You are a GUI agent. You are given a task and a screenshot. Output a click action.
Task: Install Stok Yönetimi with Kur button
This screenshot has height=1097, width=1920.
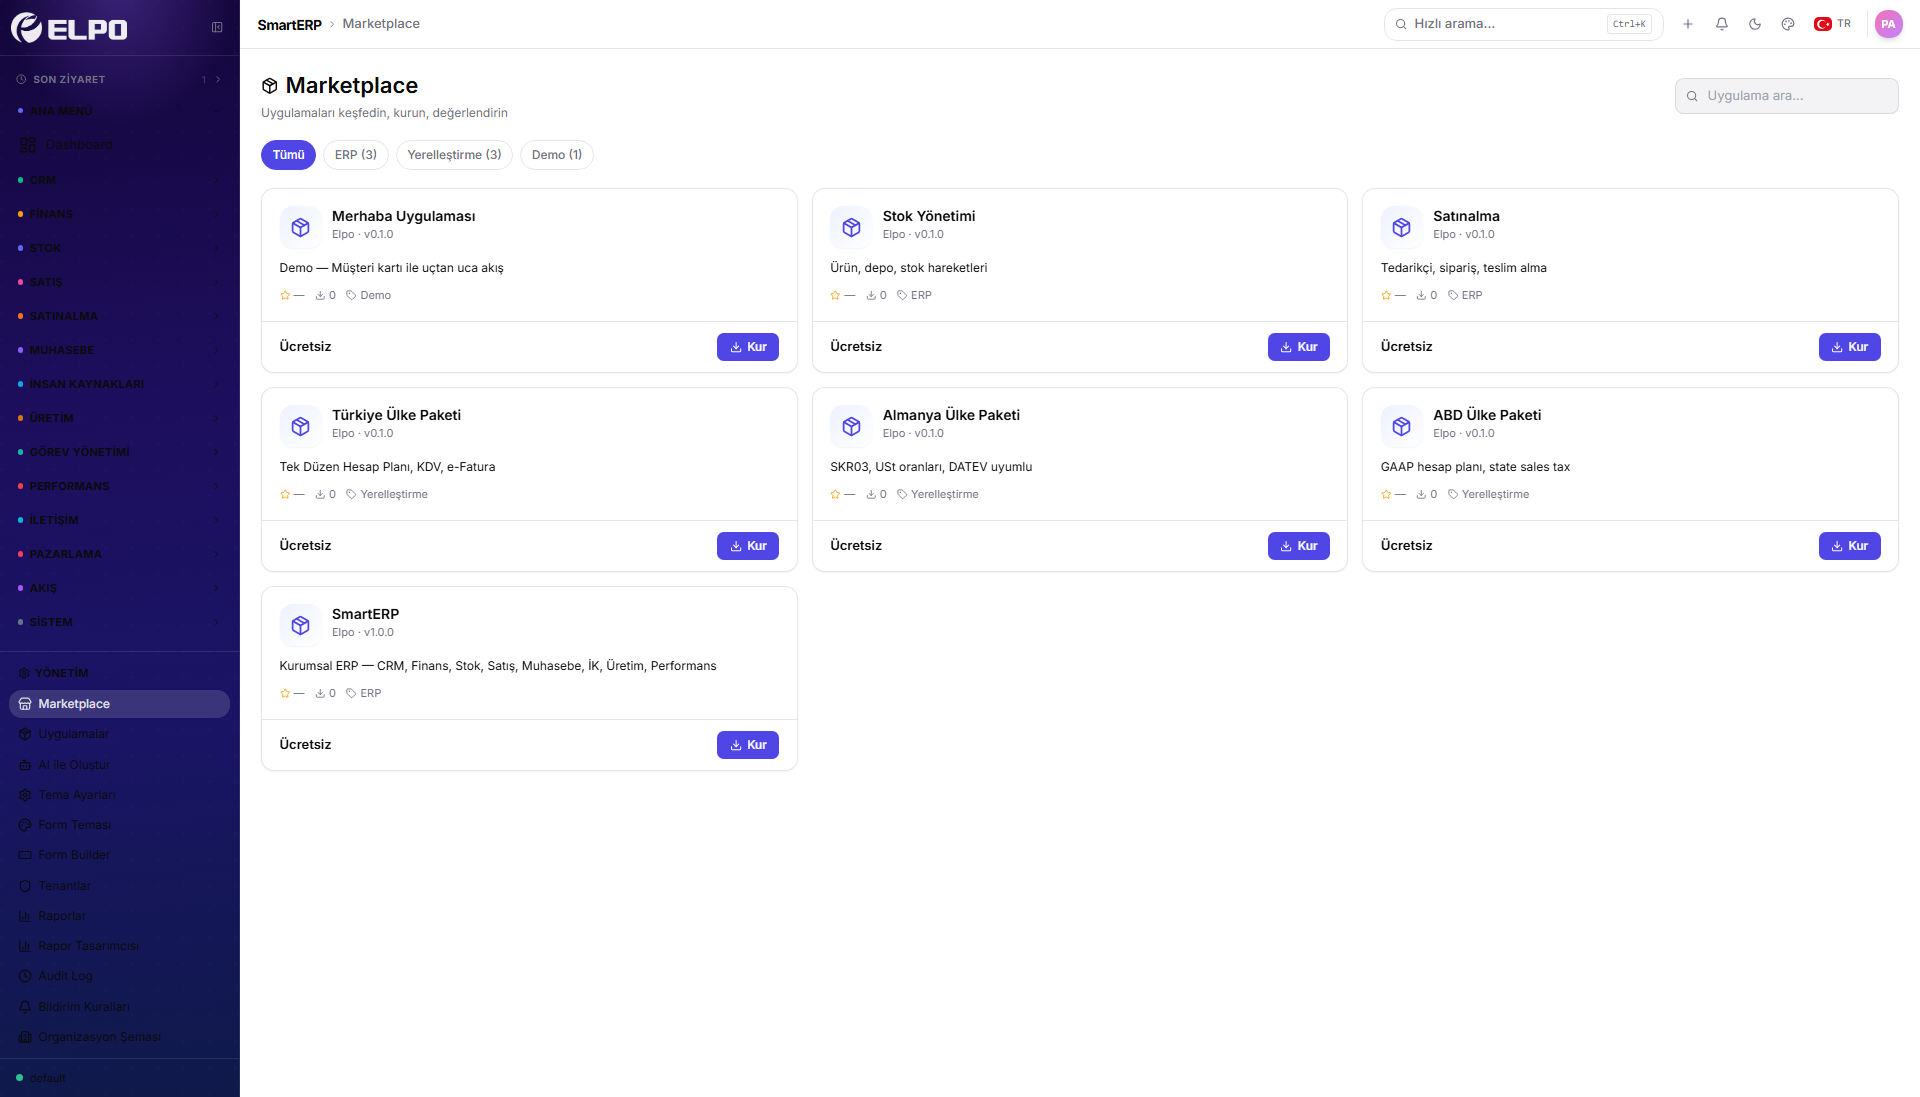pos(1299,347)
